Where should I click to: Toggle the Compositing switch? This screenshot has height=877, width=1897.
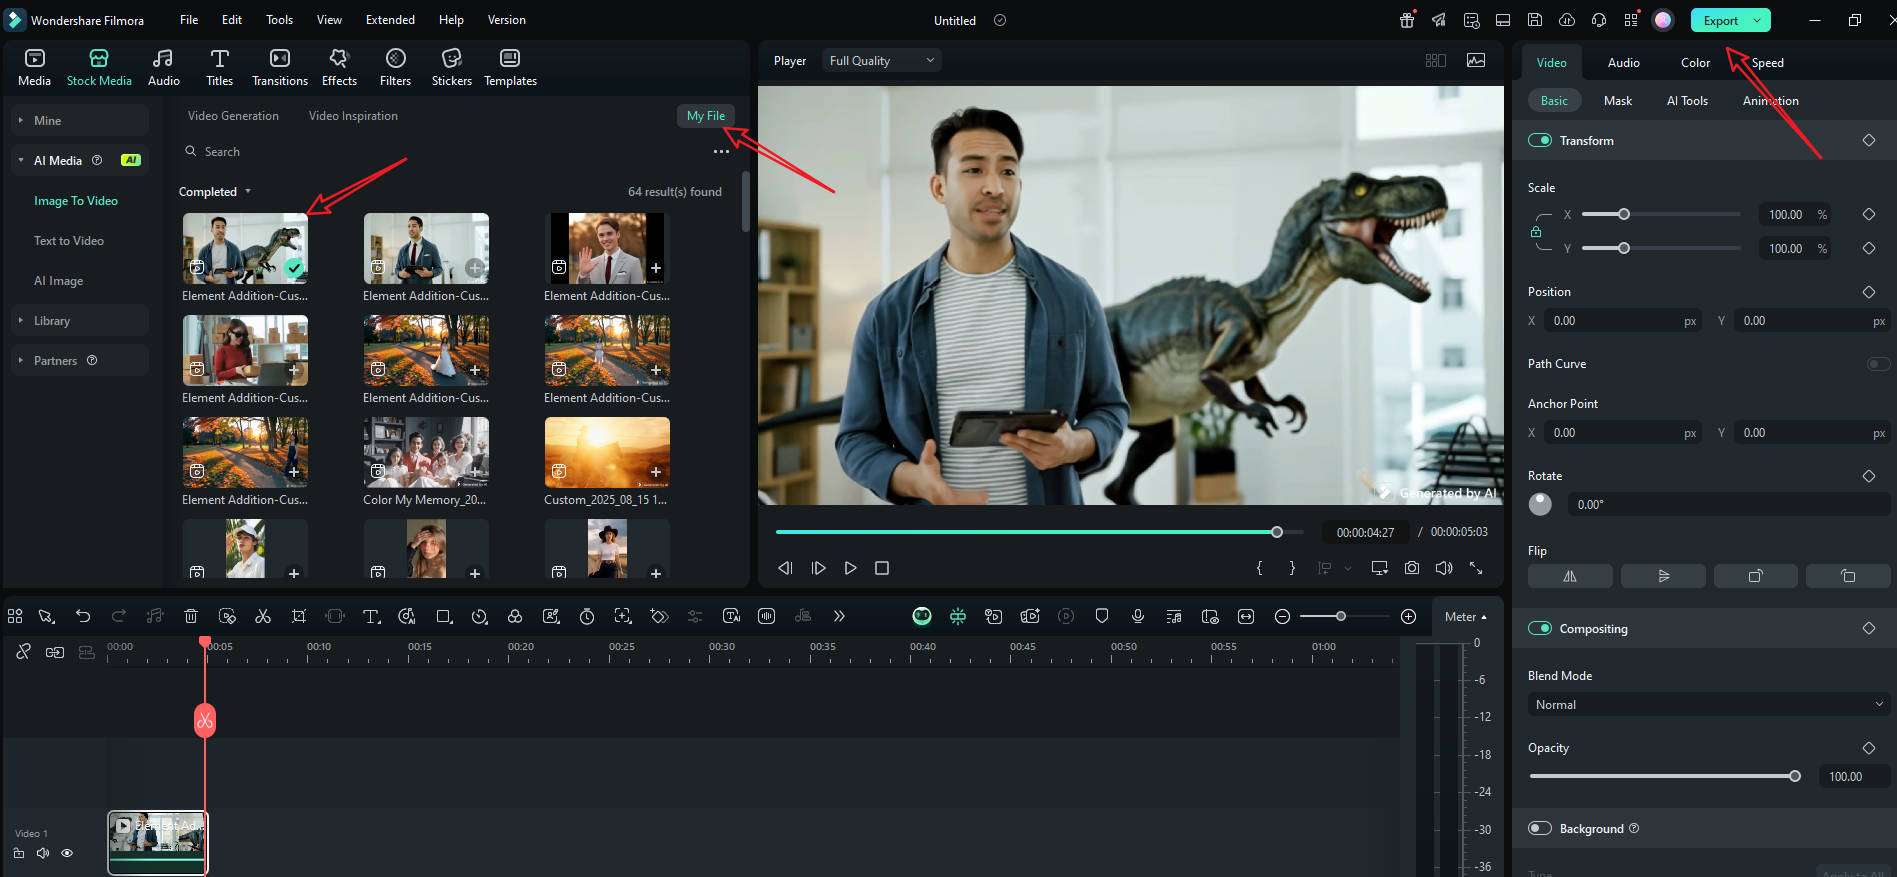1540,629
